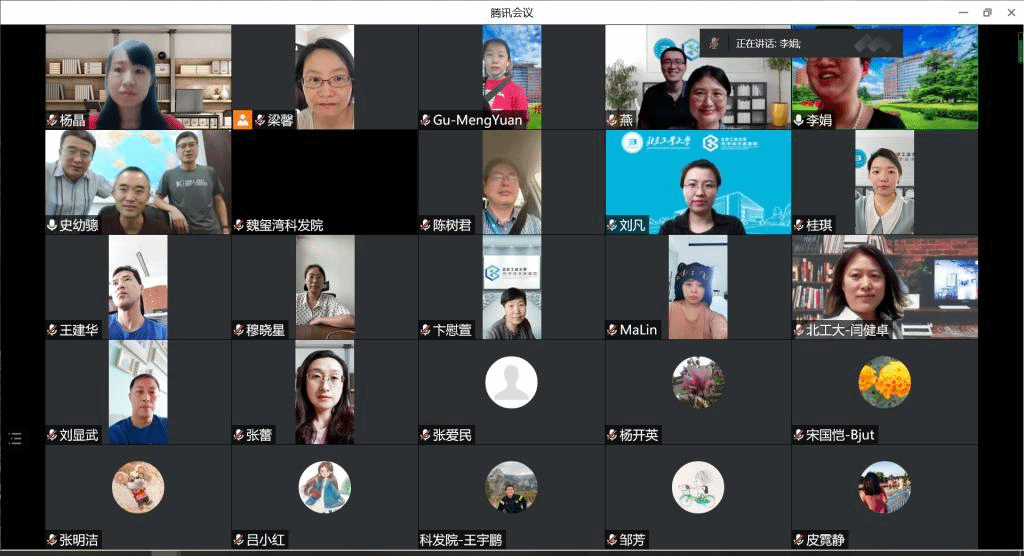Viewport: 1024px width, 556px height.
Task: Click the bicycle avatar of 邹芳
Action: [697, 487]
